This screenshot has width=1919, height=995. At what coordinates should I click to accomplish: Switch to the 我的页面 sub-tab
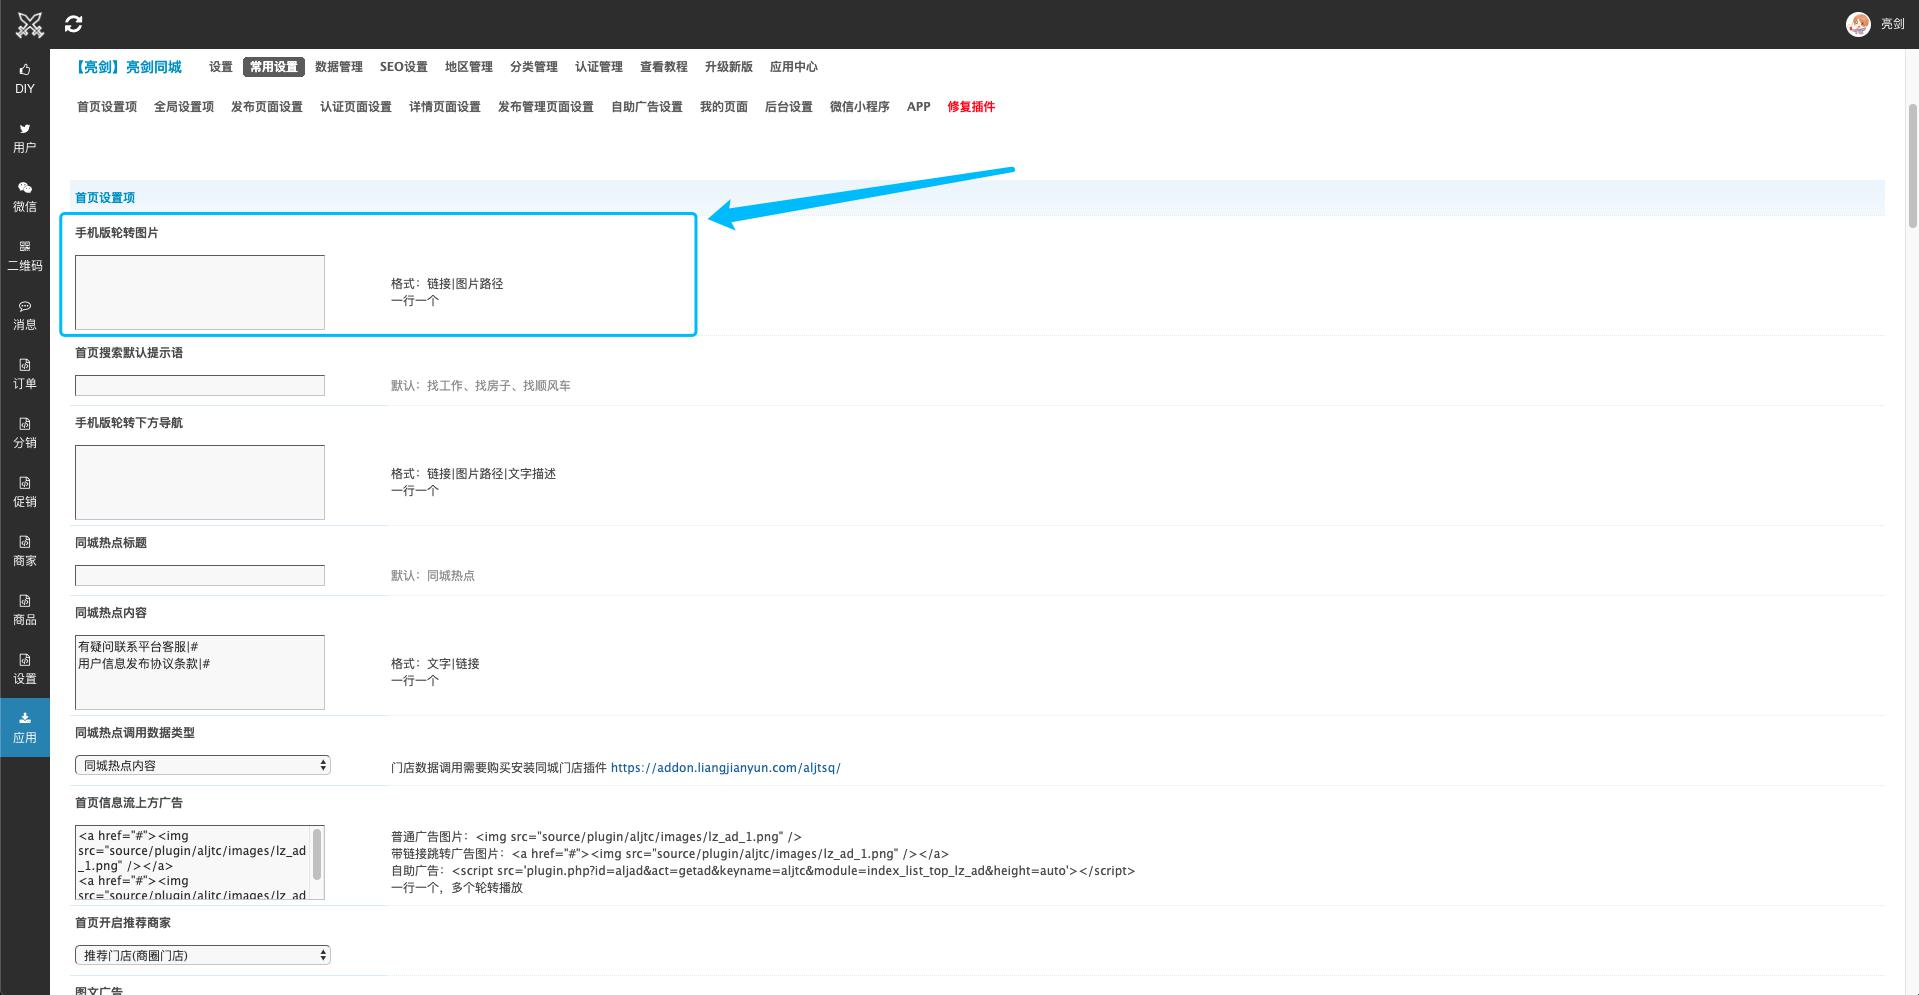point(724,107)
